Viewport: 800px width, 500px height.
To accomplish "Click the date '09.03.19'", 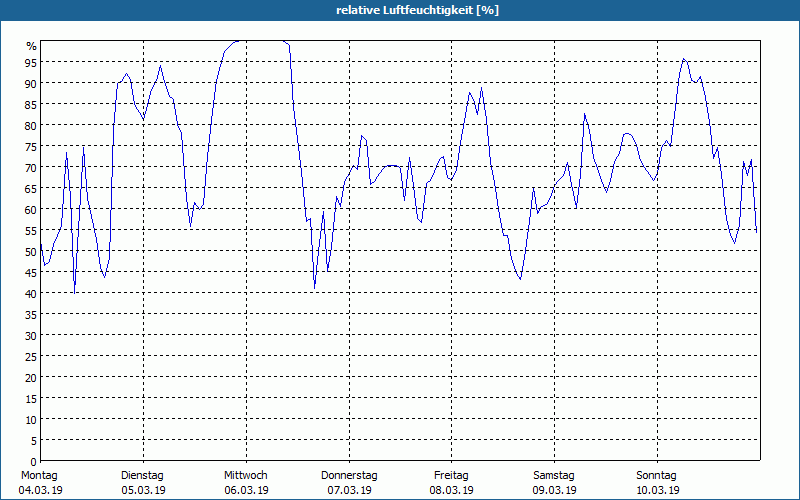I will (x=555, y=490).
